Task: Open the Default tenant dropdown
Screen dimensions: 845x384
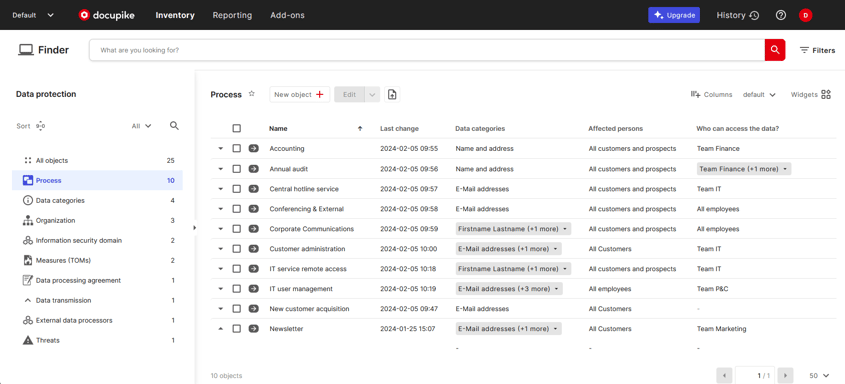Action: click(x=33, y=15)
